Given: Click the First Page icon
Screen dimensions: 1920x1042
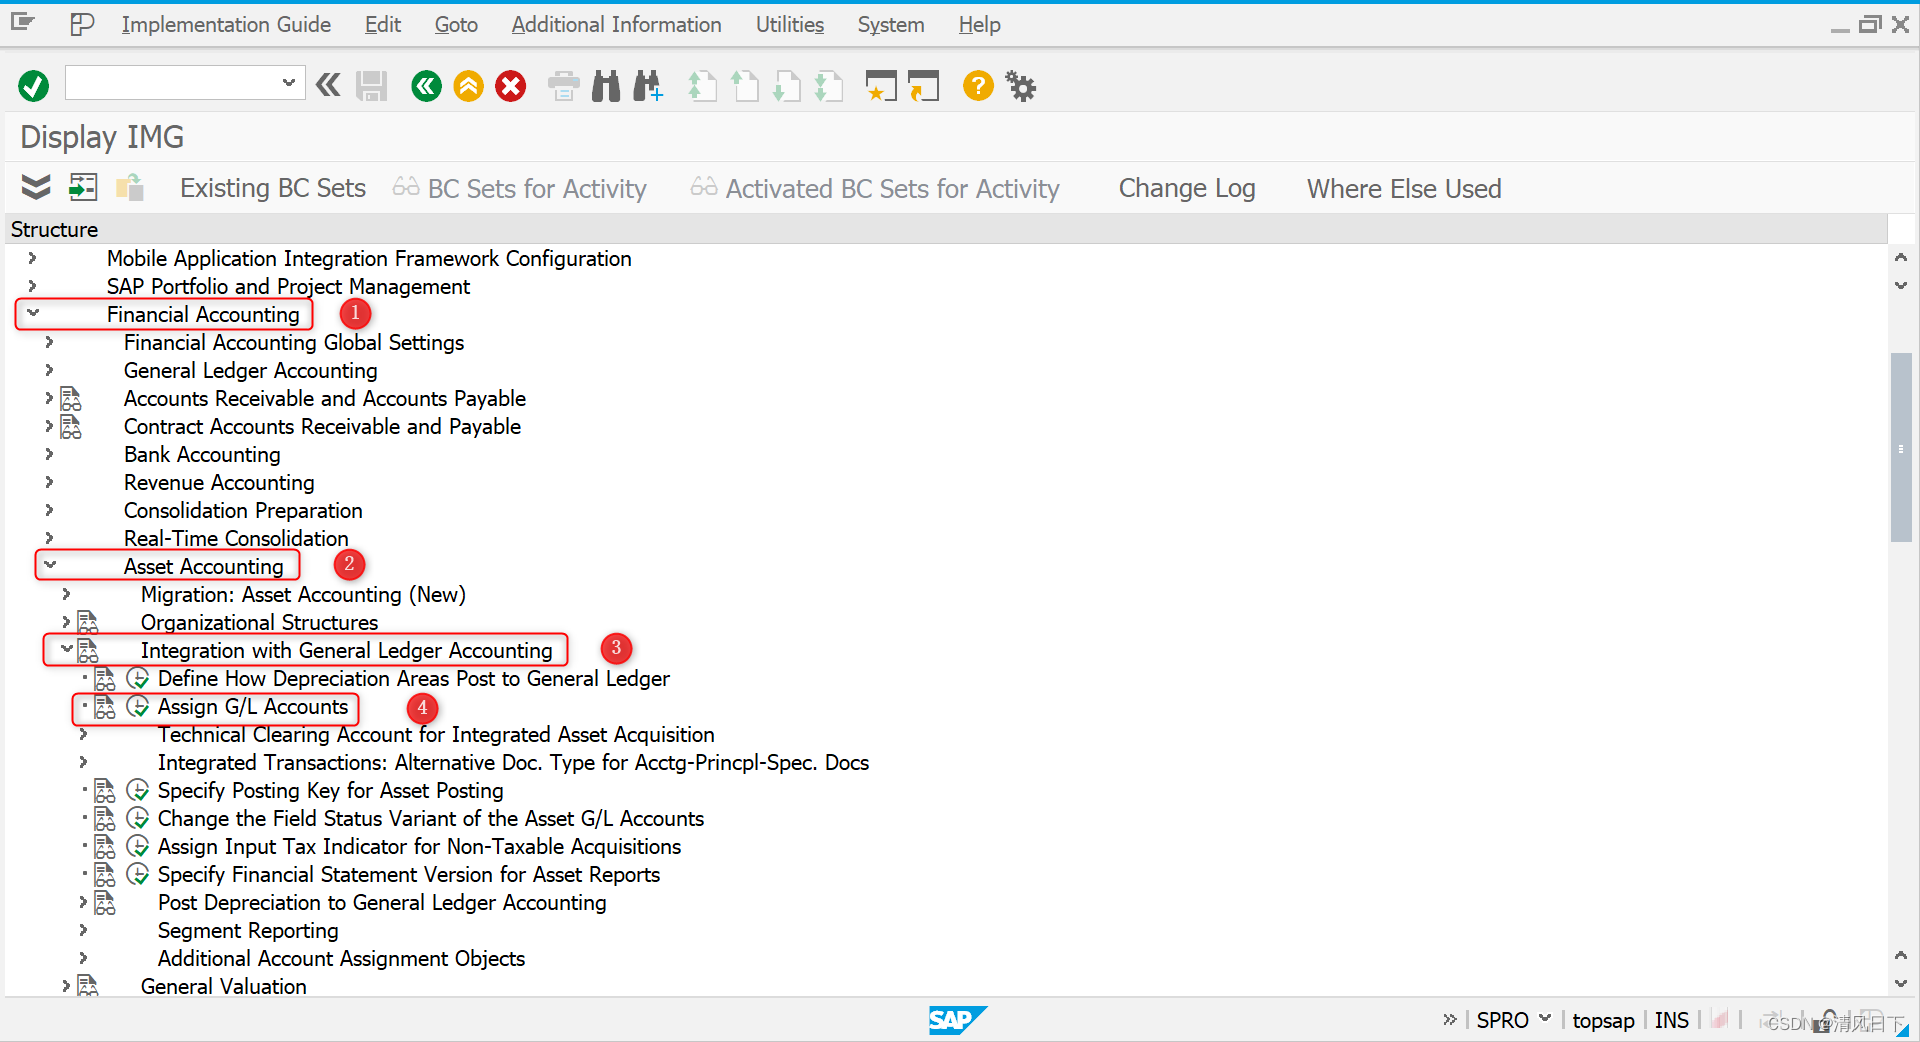Looking at the screenshot, I should pos(703,86).
